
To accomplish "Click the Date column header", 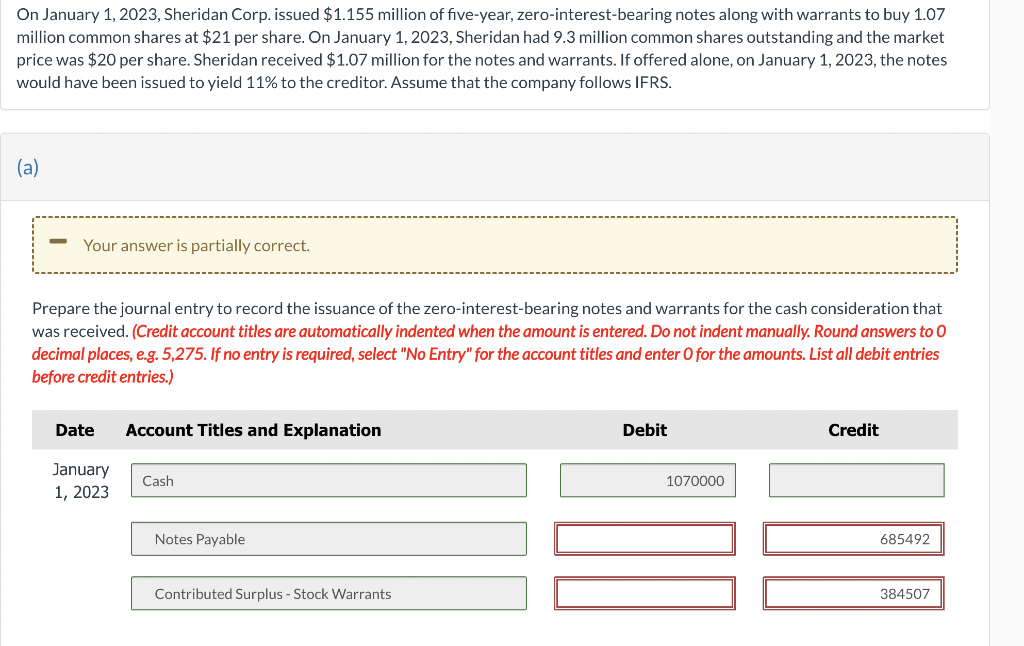I will 74,430.
